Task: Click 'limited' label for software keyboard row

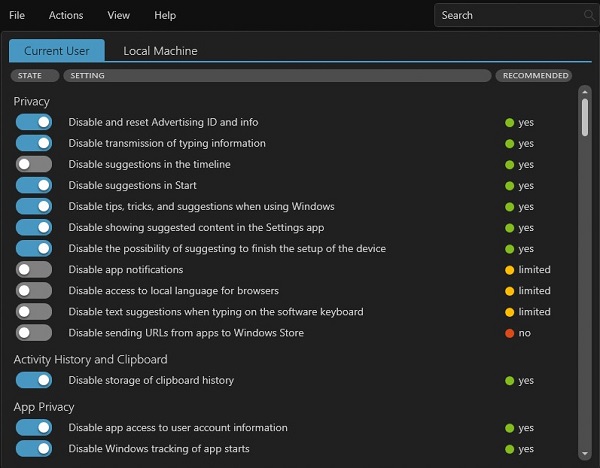Action: coord(534,311)
